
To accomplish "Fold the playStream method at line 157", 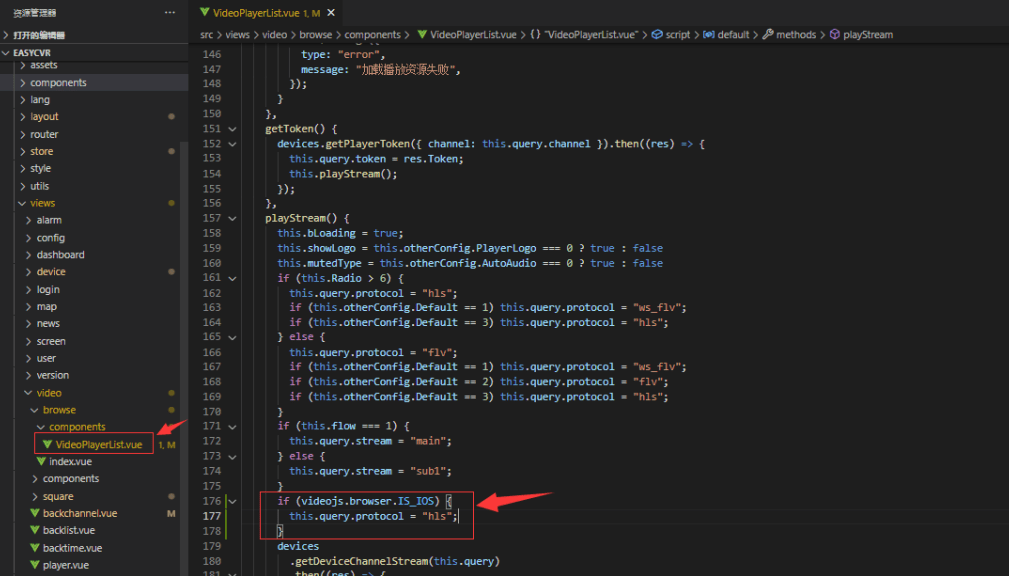I will (x=233, y=218).
